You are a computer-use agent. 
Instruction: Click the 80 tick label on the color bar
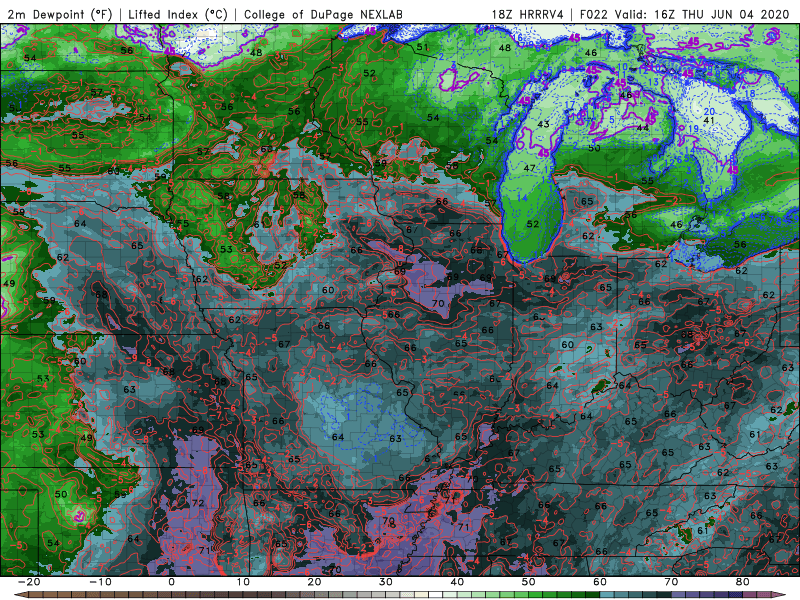(743, 582)
